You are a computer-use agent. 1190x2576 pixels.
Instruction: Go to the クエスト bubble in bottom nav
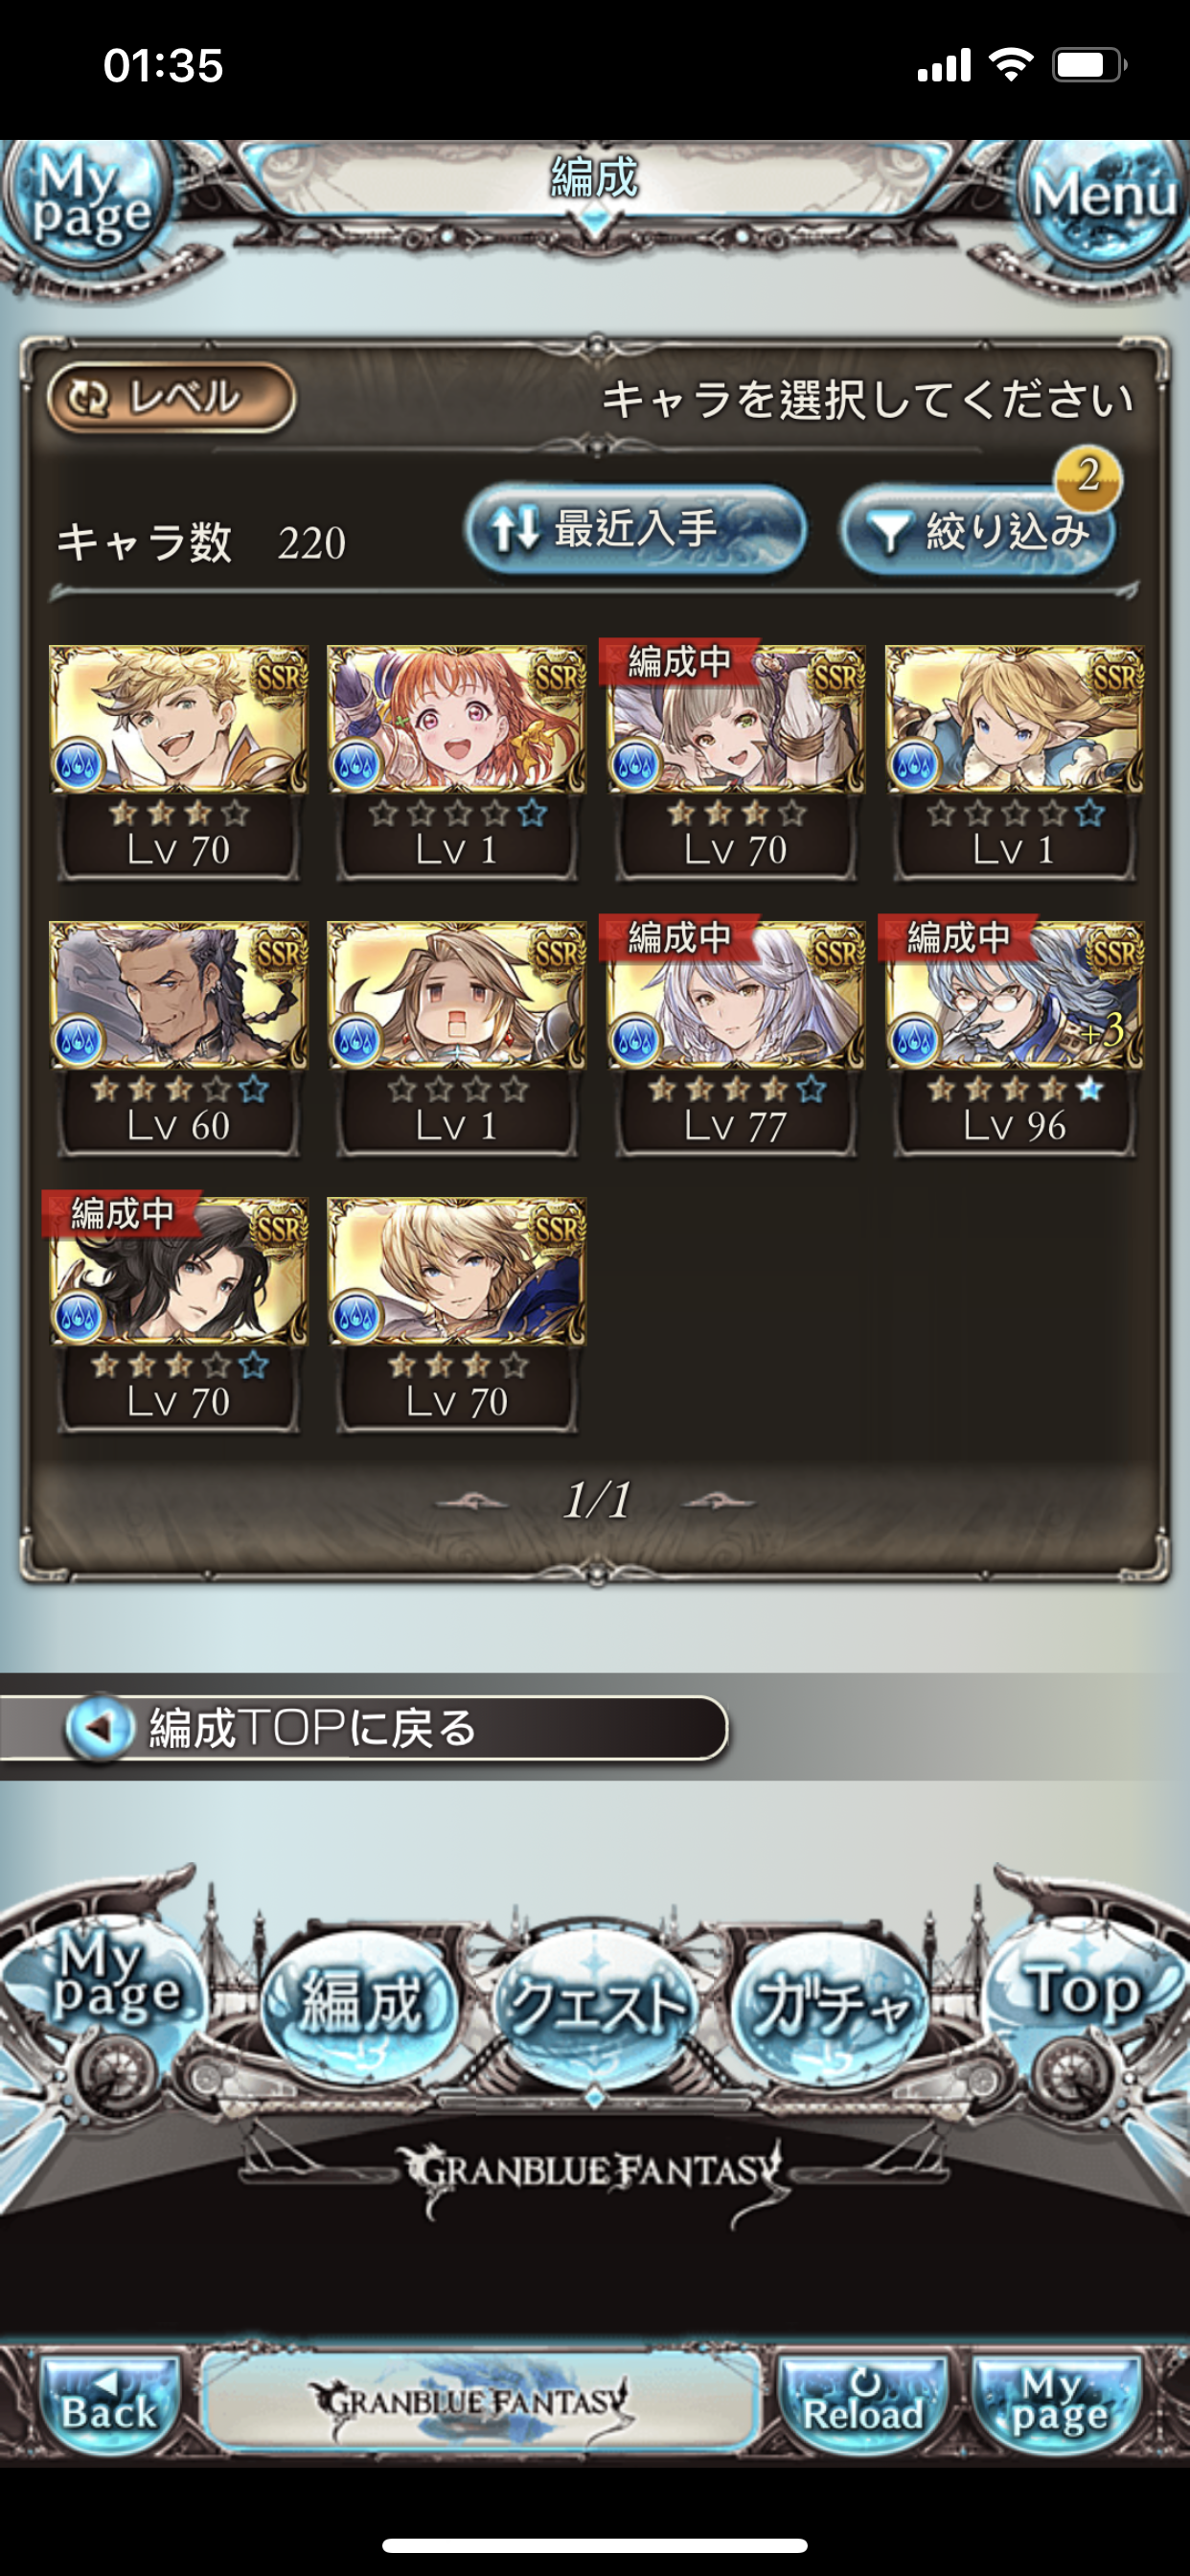tap(595, 2005)
